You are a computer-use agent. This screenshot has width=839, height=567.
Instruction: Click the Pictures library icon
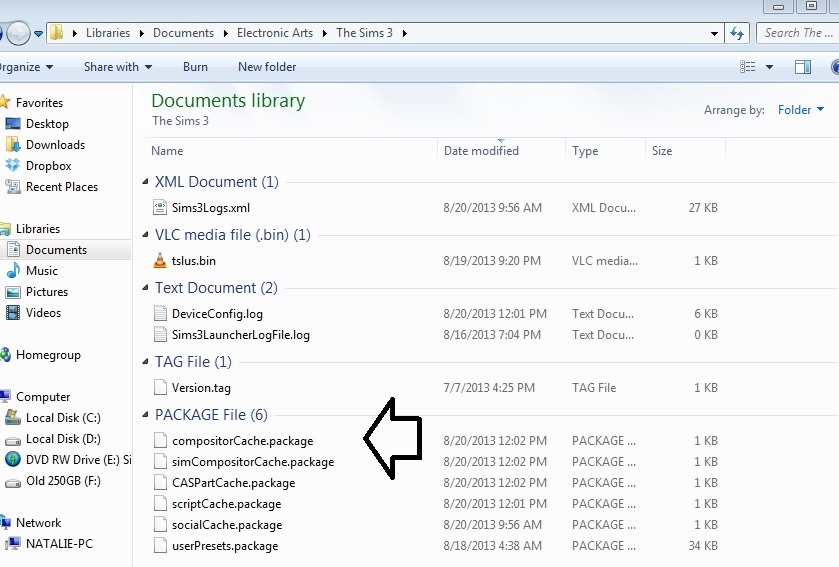(13, 292)
